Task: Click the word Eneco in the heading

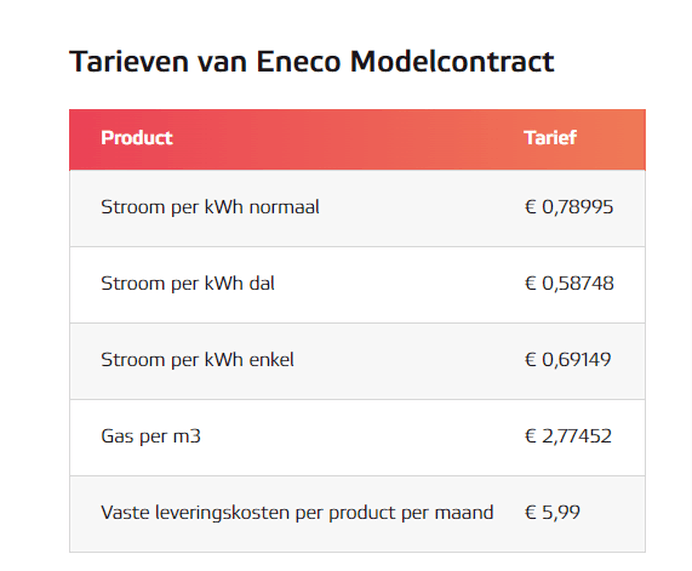Action: 299,61
